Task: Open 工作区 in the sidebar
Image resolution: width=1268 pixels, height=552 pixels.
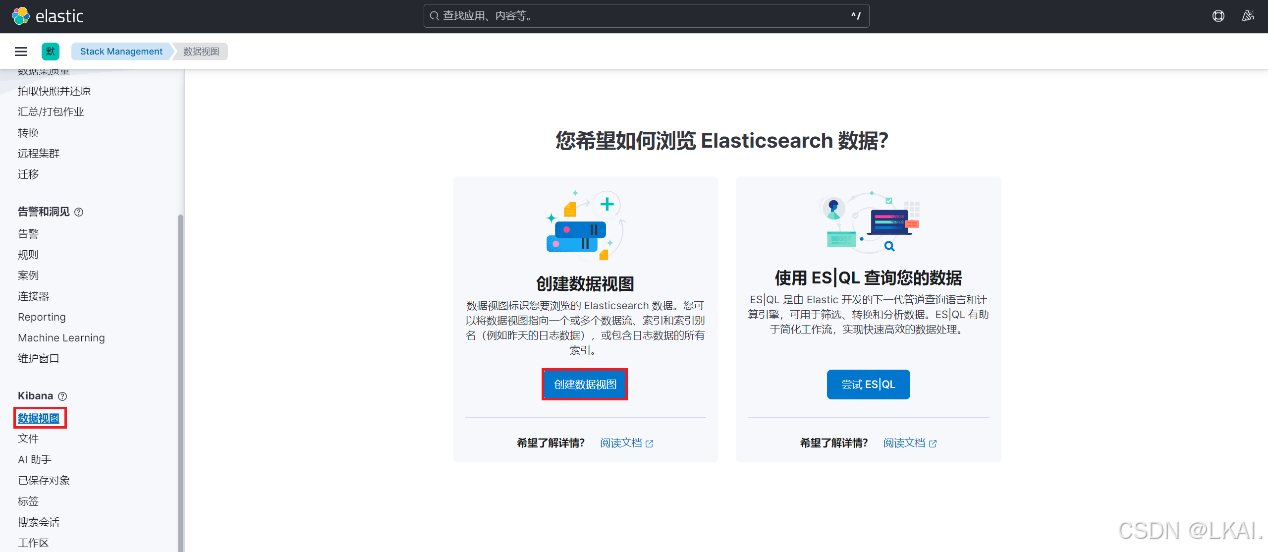Action: 33,543
